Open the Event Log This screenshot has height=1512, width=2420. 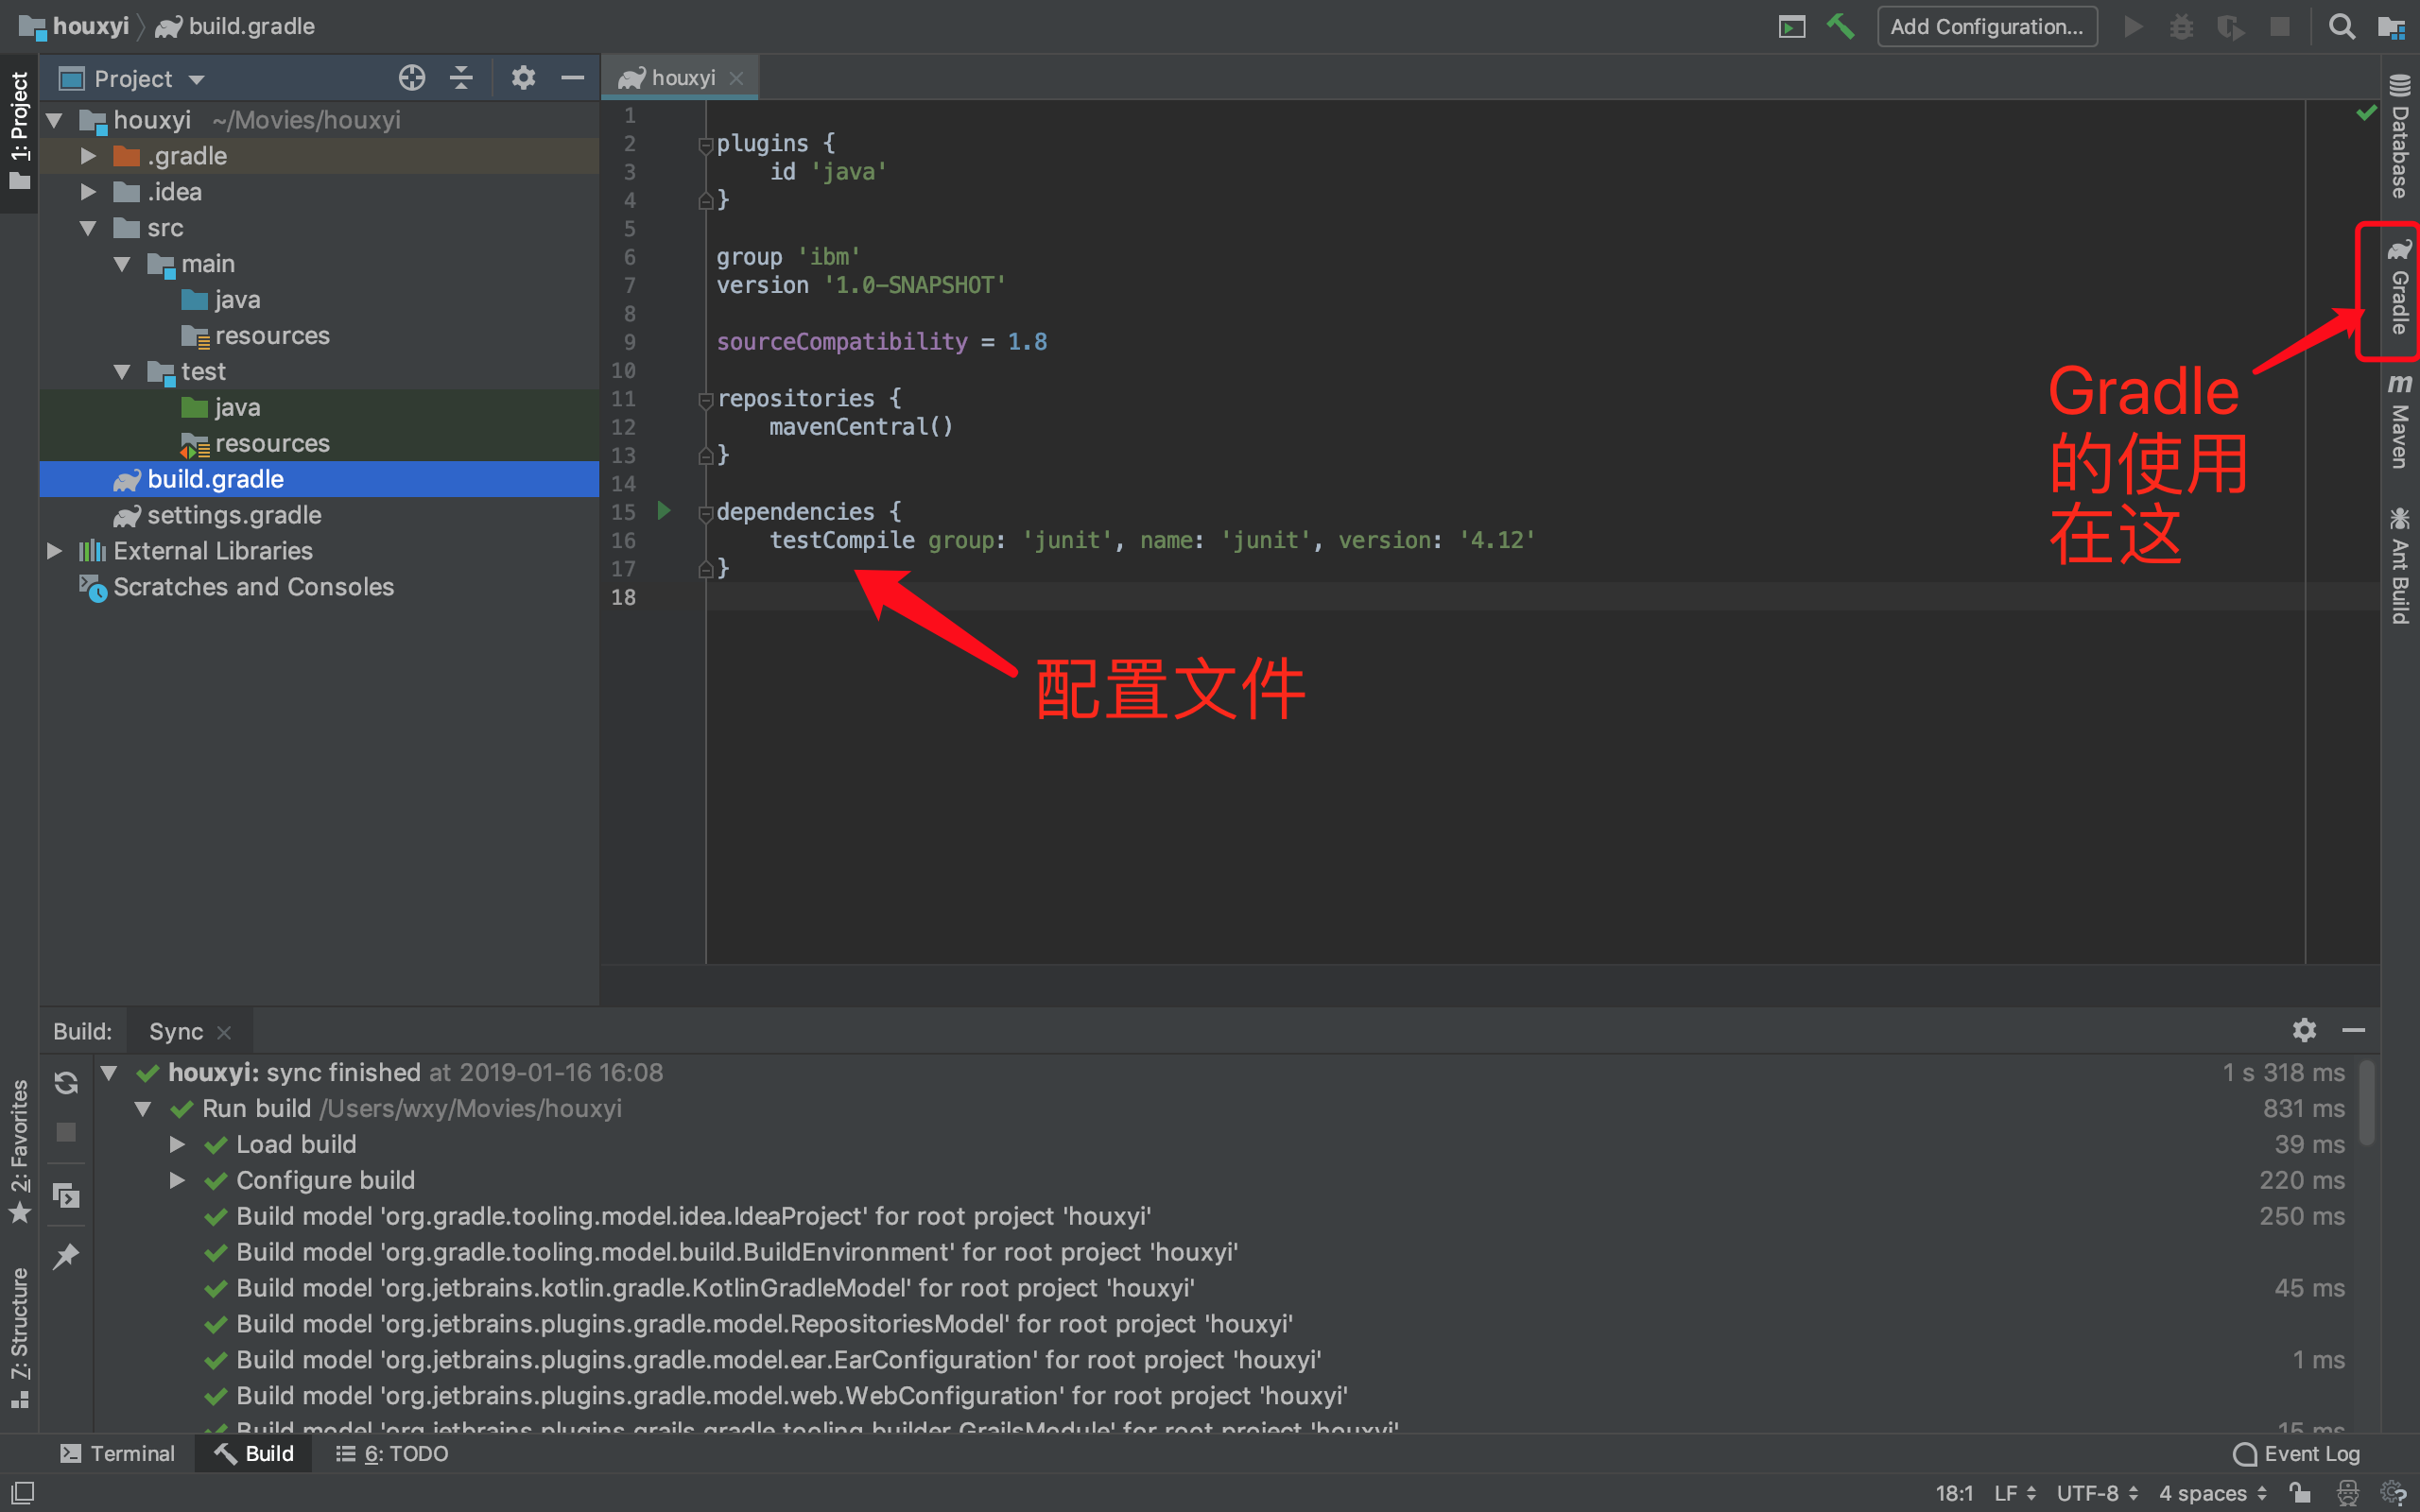[2297, 1453]
